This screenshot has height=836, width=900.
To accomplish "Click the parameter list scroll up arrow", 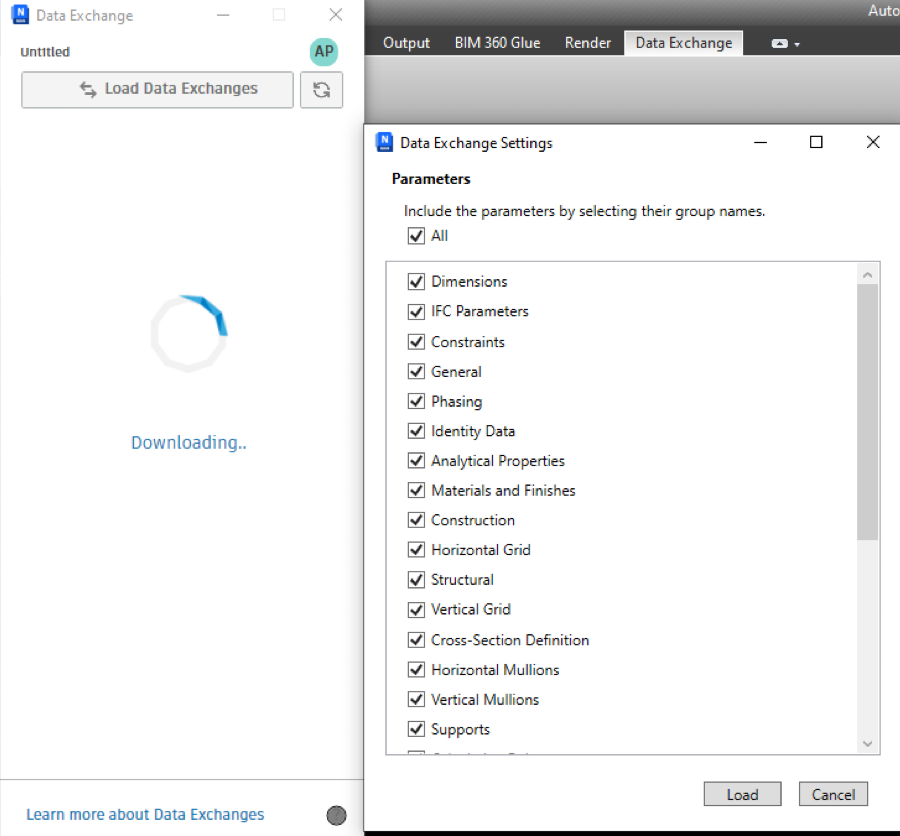I will pos(867,275).
